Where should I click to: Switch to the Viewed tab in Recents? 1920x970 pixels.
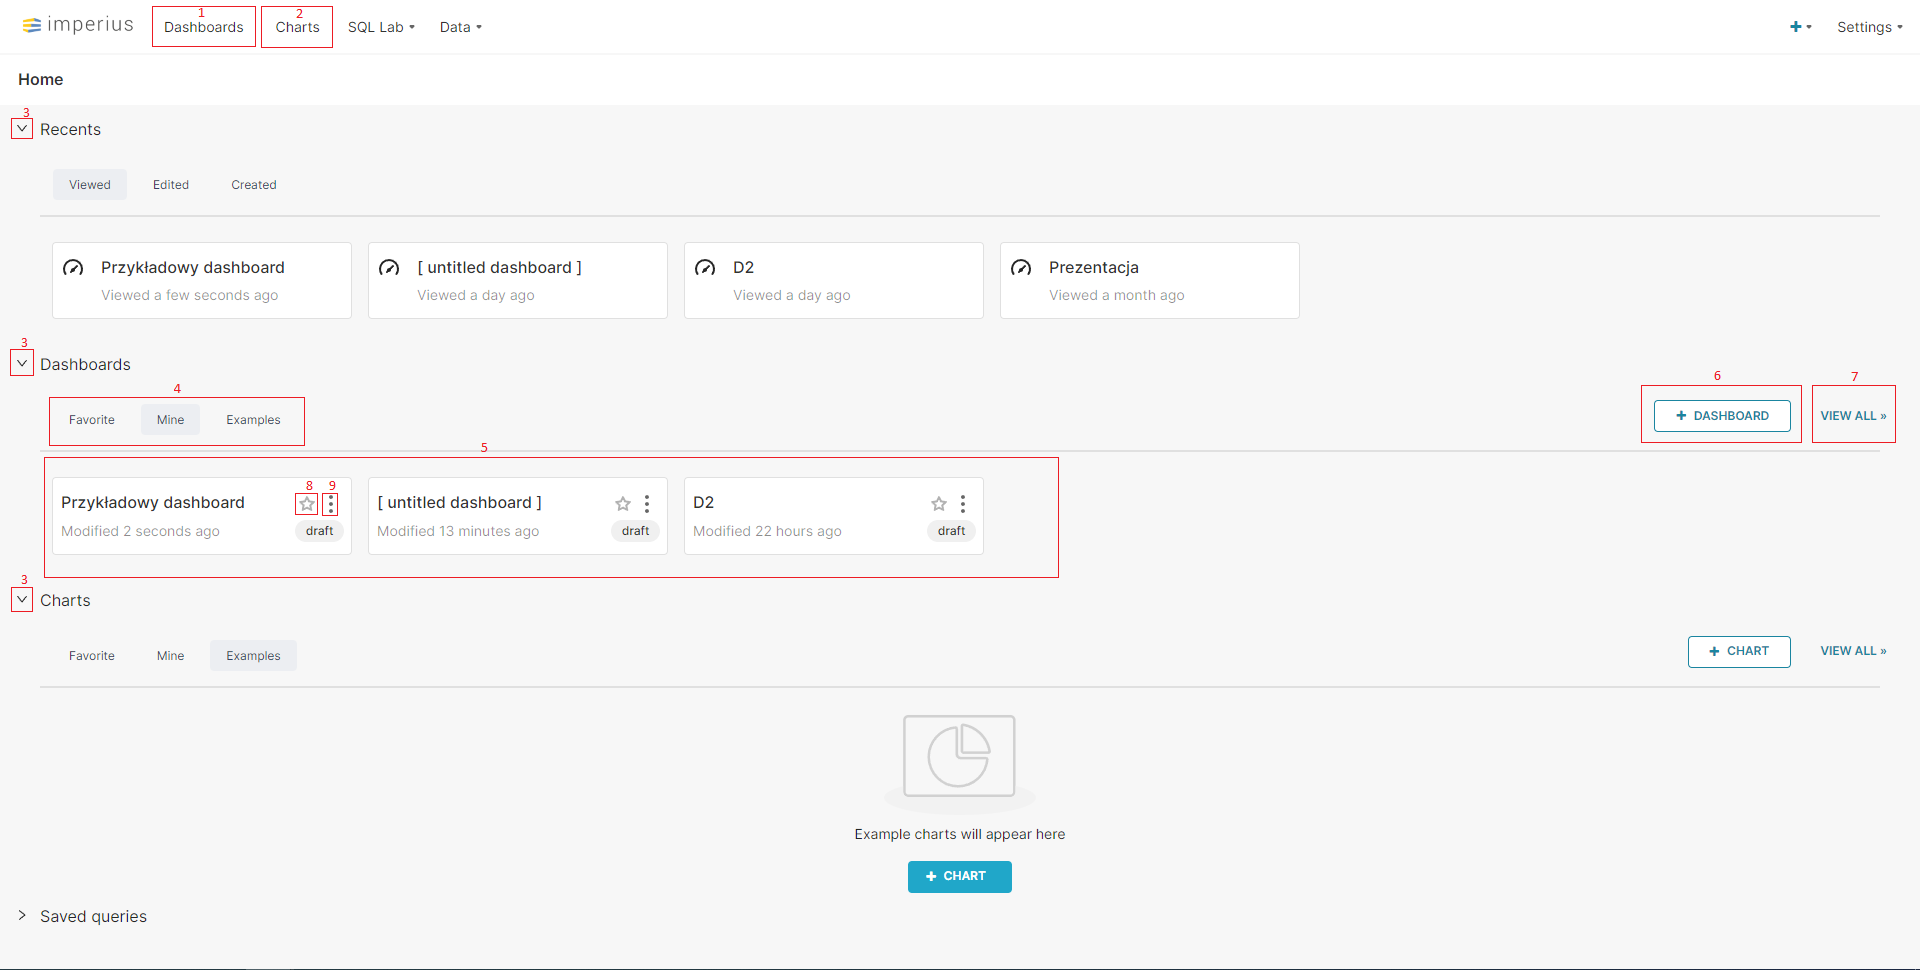(x=90, y=185)
